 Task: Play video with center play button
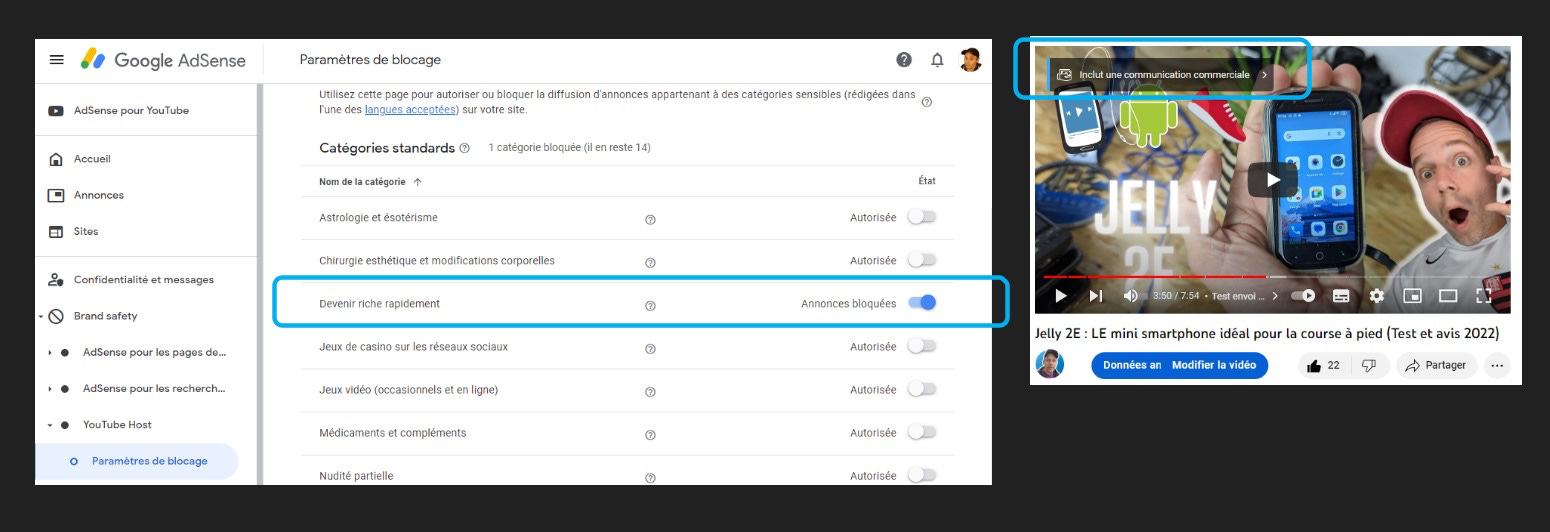[1272, 180]
